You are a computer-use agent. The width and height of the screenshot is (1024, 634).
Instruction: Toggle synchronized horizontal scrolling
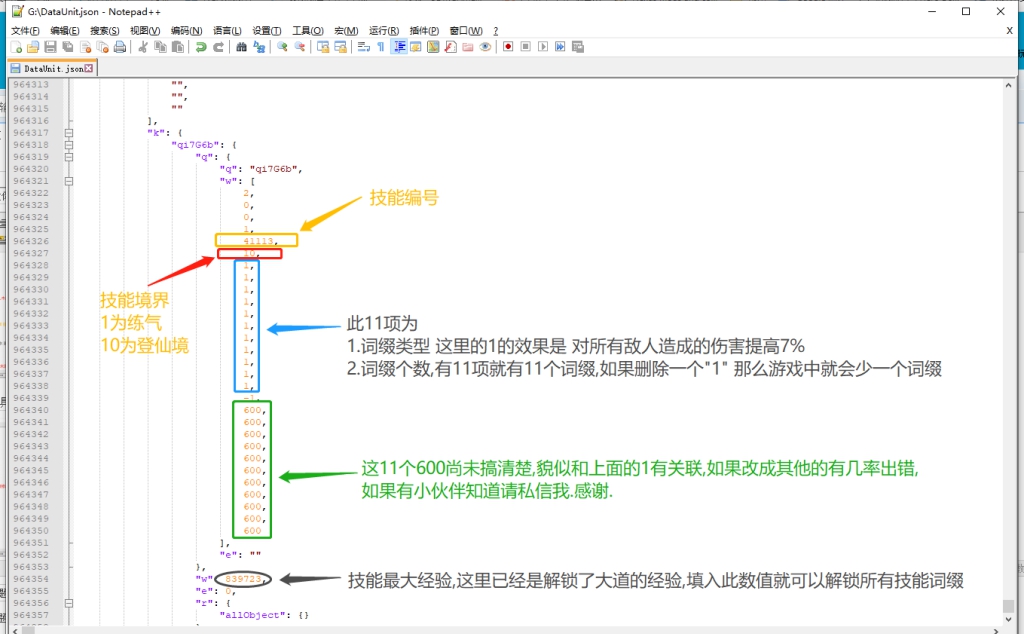click(x=340, y=47)
